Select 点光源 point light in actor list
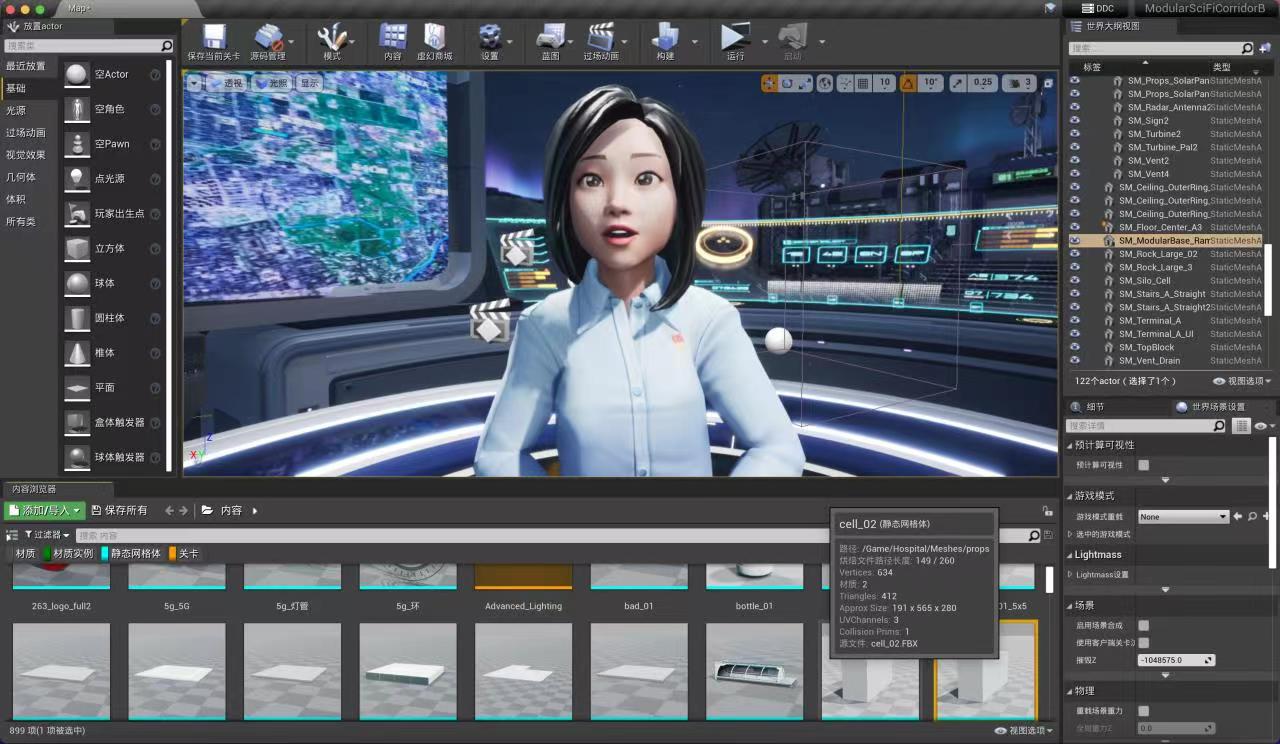Image resolution: width=1280 pixels, height=744 pixels. coord(109,179)
